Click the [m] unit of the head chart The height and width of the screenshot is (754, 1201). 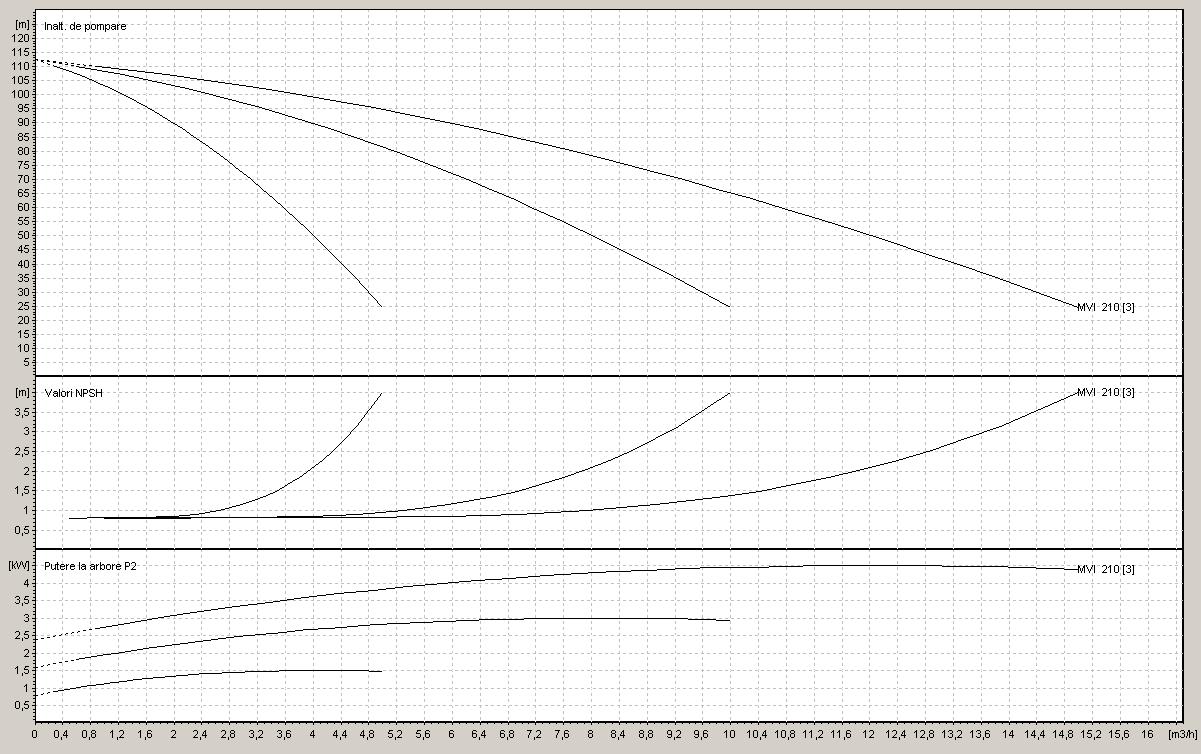click(21, 23)
